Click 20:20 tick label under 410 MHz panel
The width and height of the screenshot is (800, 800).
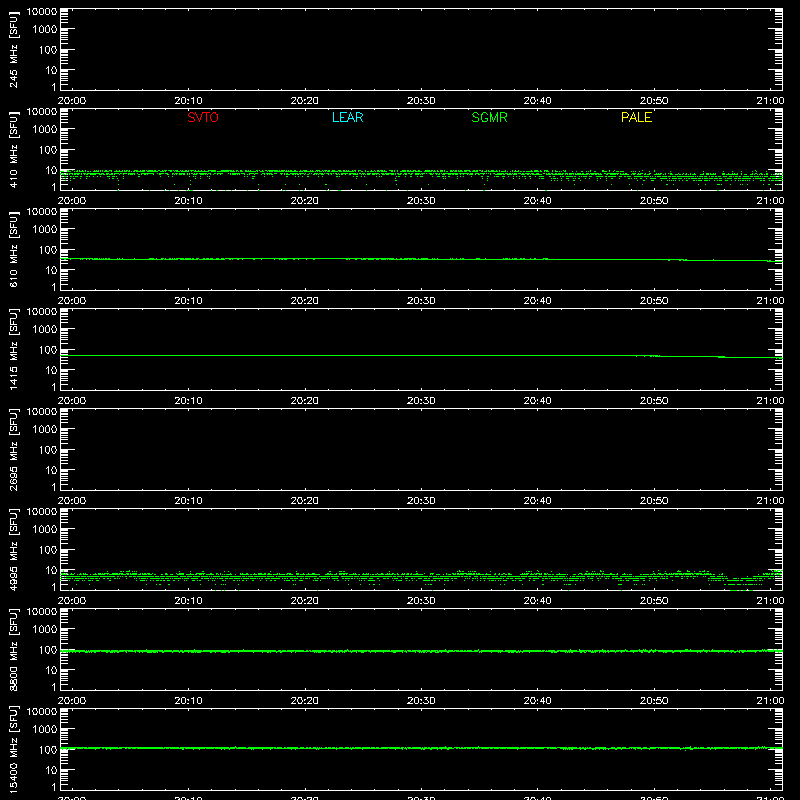pyautogui.click(x=305, y=201)
